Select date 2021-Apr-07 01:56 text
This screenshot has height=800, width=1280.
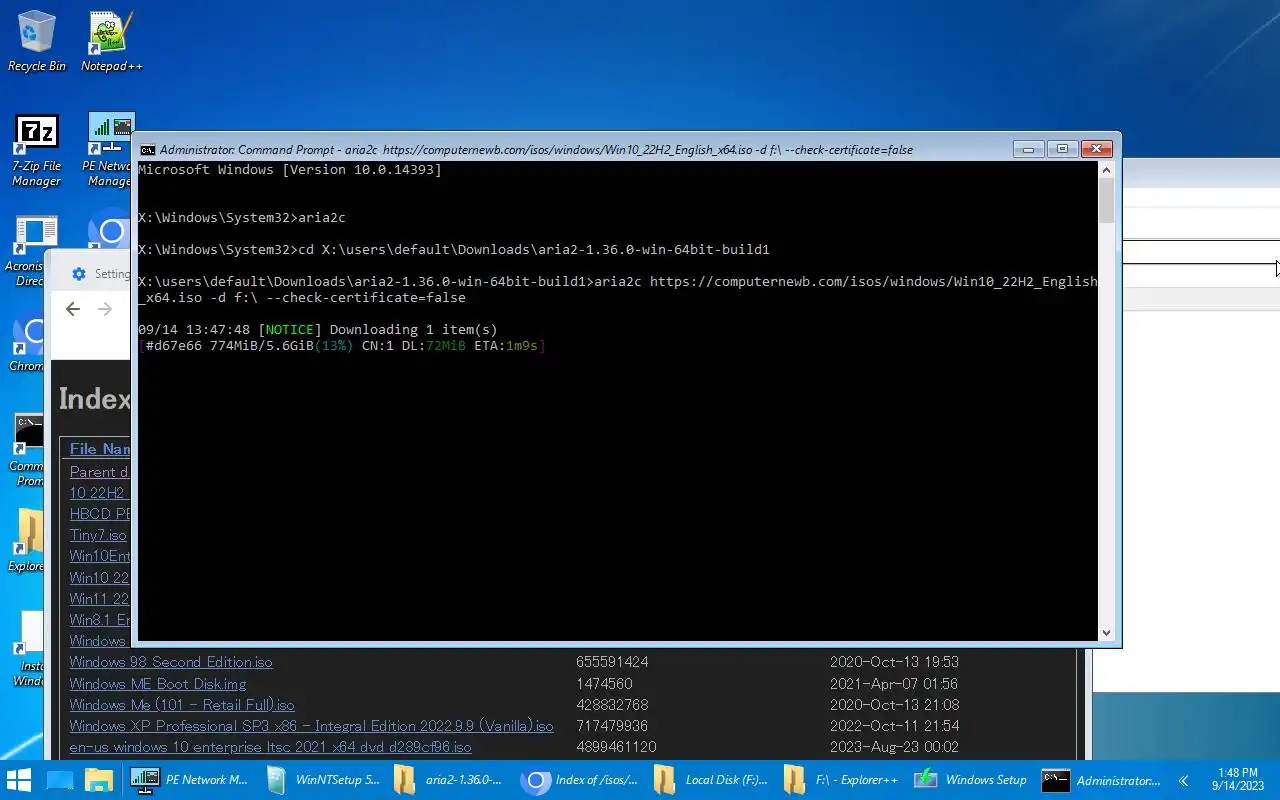[894, 684]
